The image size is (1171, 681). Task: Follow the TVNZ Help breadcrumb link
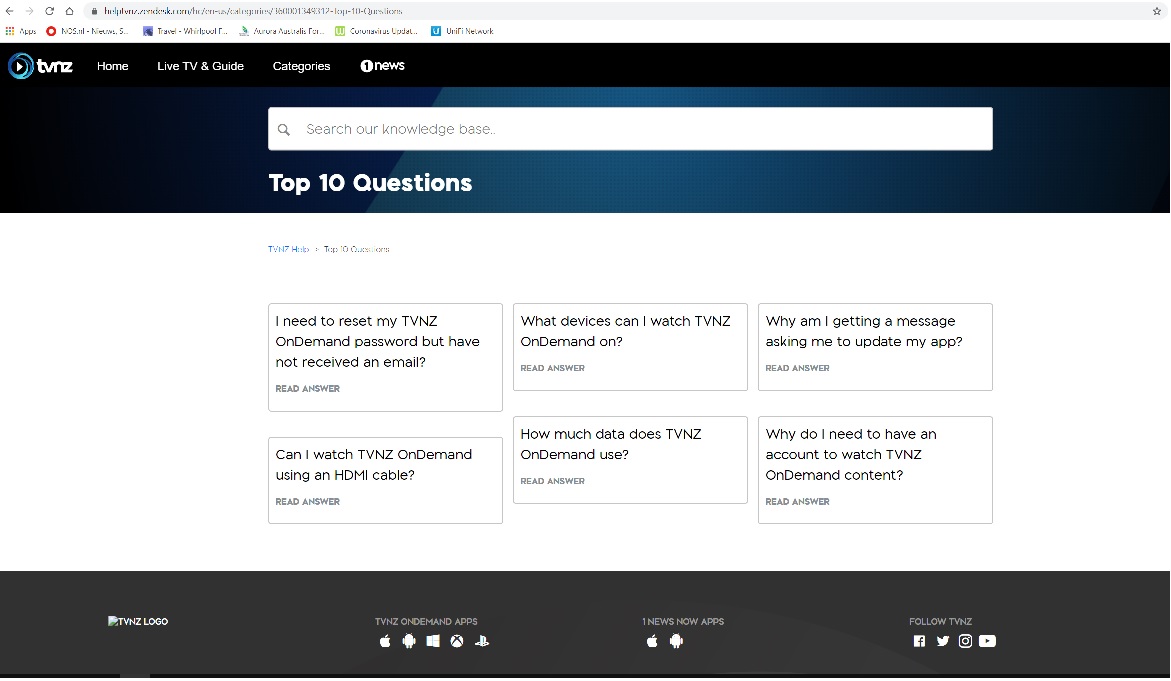tap(288, 249)
